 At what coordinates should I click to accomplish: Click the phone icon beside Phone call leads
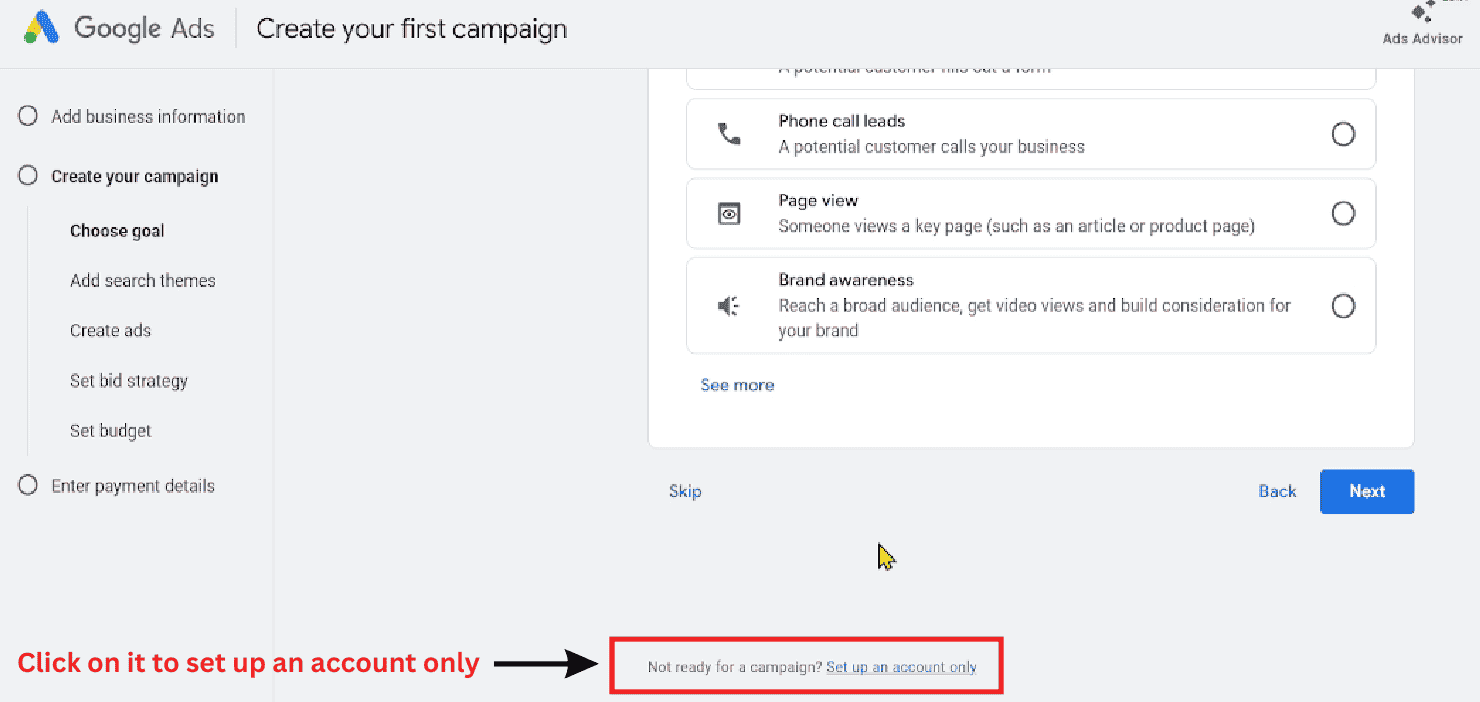coord(729,133)
